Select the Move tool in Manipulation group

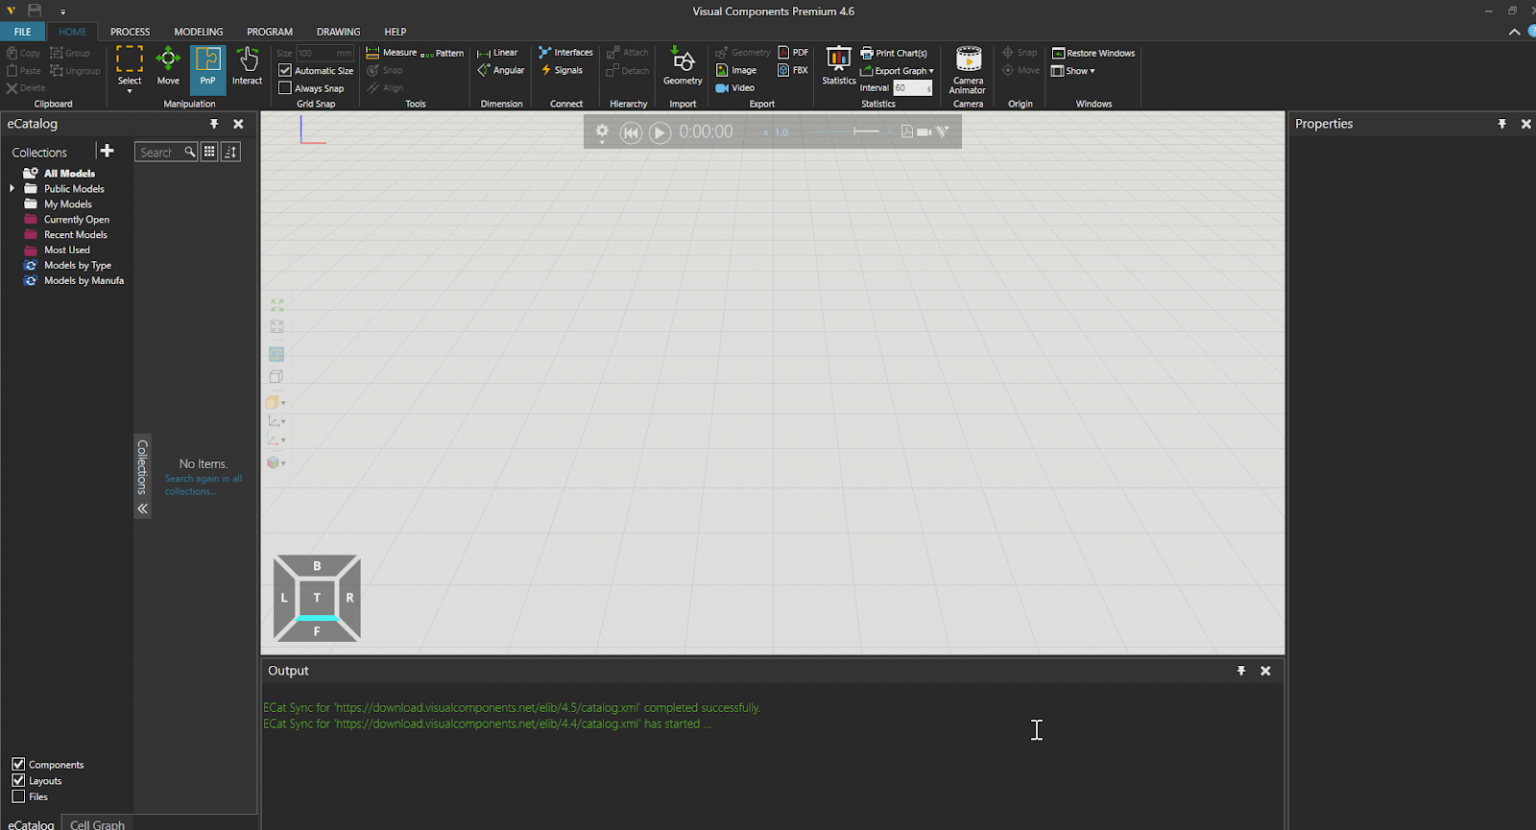[x=168, y=68]
